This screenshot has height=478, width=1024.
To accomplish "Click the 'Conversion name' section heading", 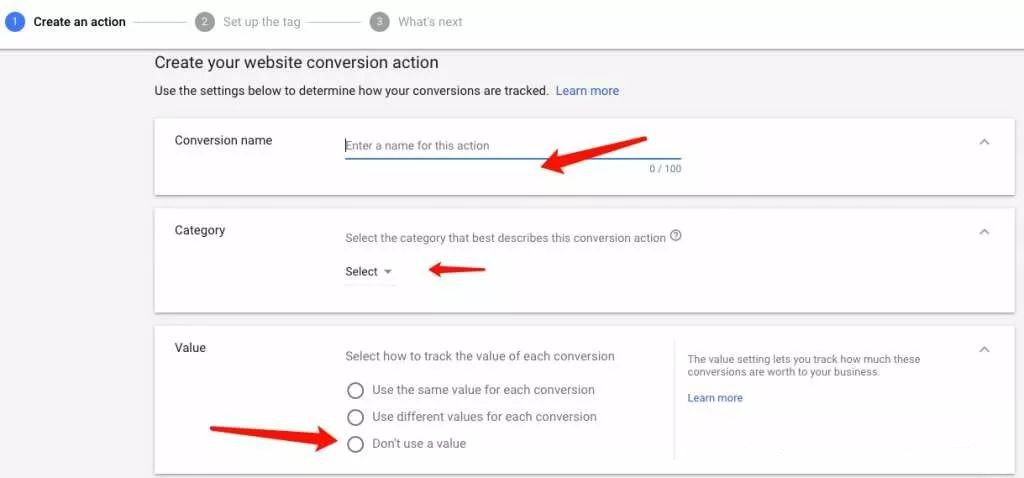I will tap(223, 141).
